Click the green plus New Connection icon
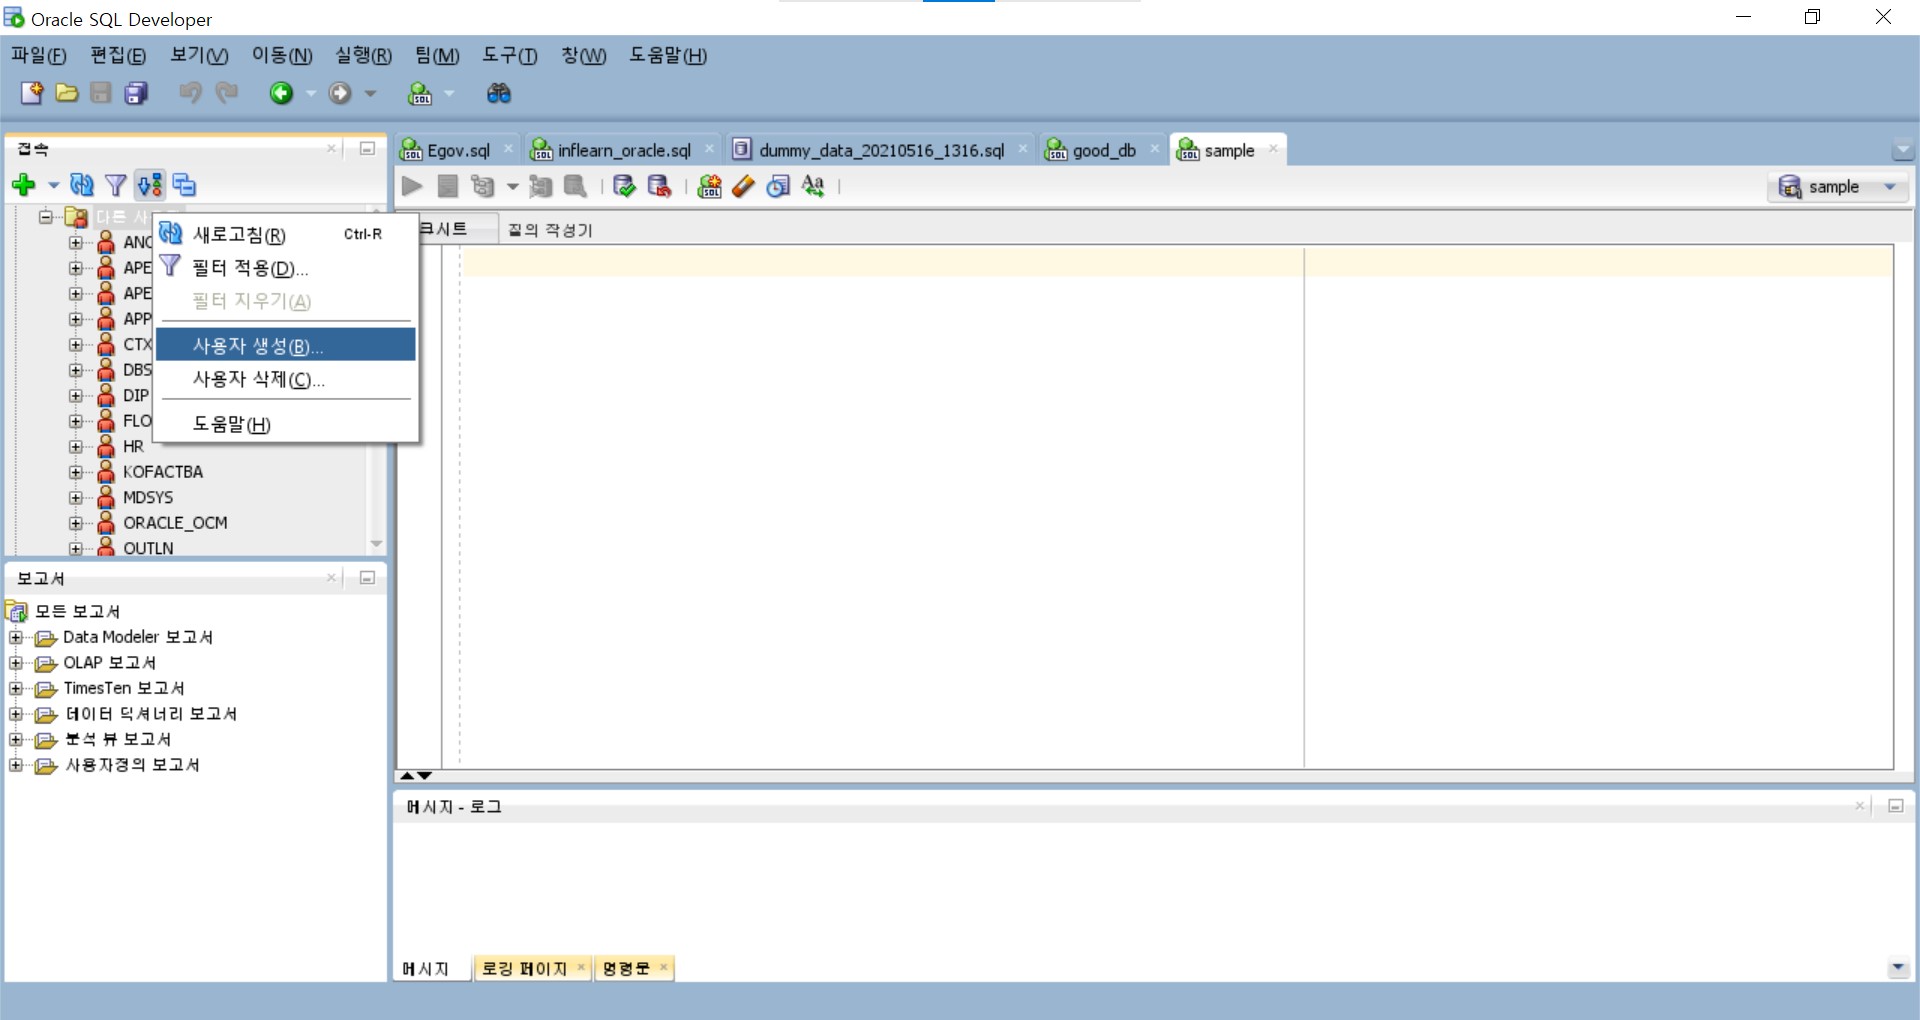This screenshot has height=1020, width=1920. (x=24, y=185)
